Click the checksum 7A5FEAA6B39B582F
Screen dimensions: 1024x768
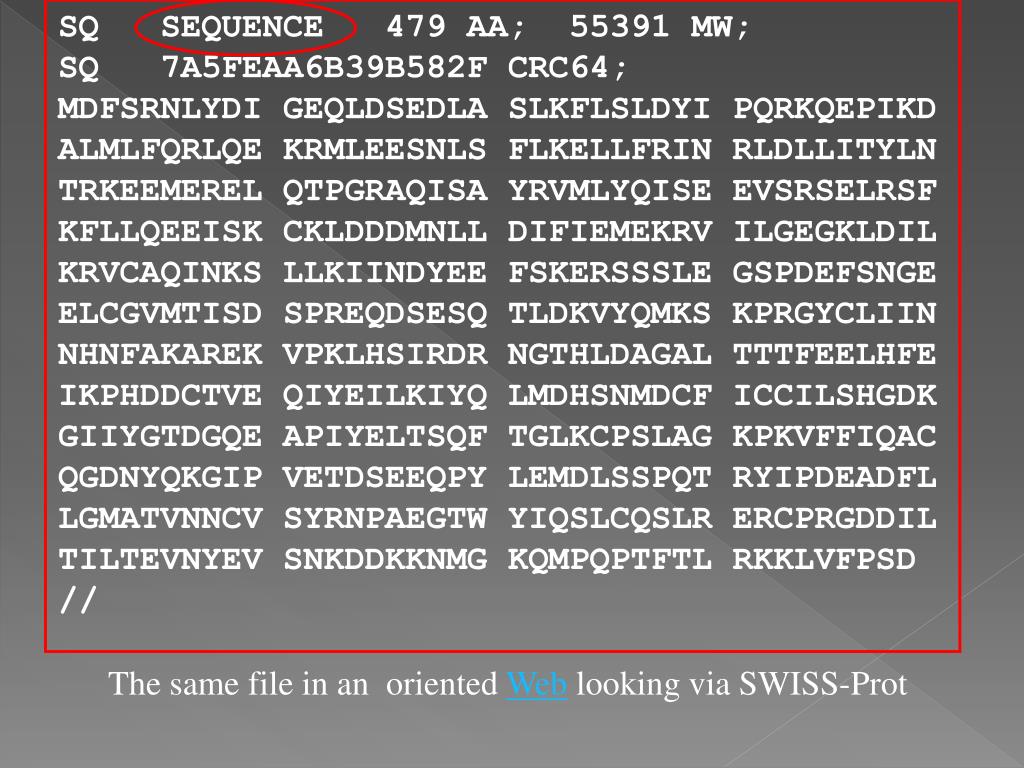[325, 67]
